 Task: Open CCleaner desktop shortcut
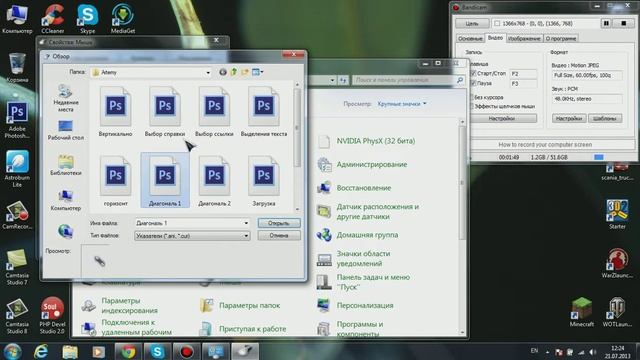click(x=53, y=18)
